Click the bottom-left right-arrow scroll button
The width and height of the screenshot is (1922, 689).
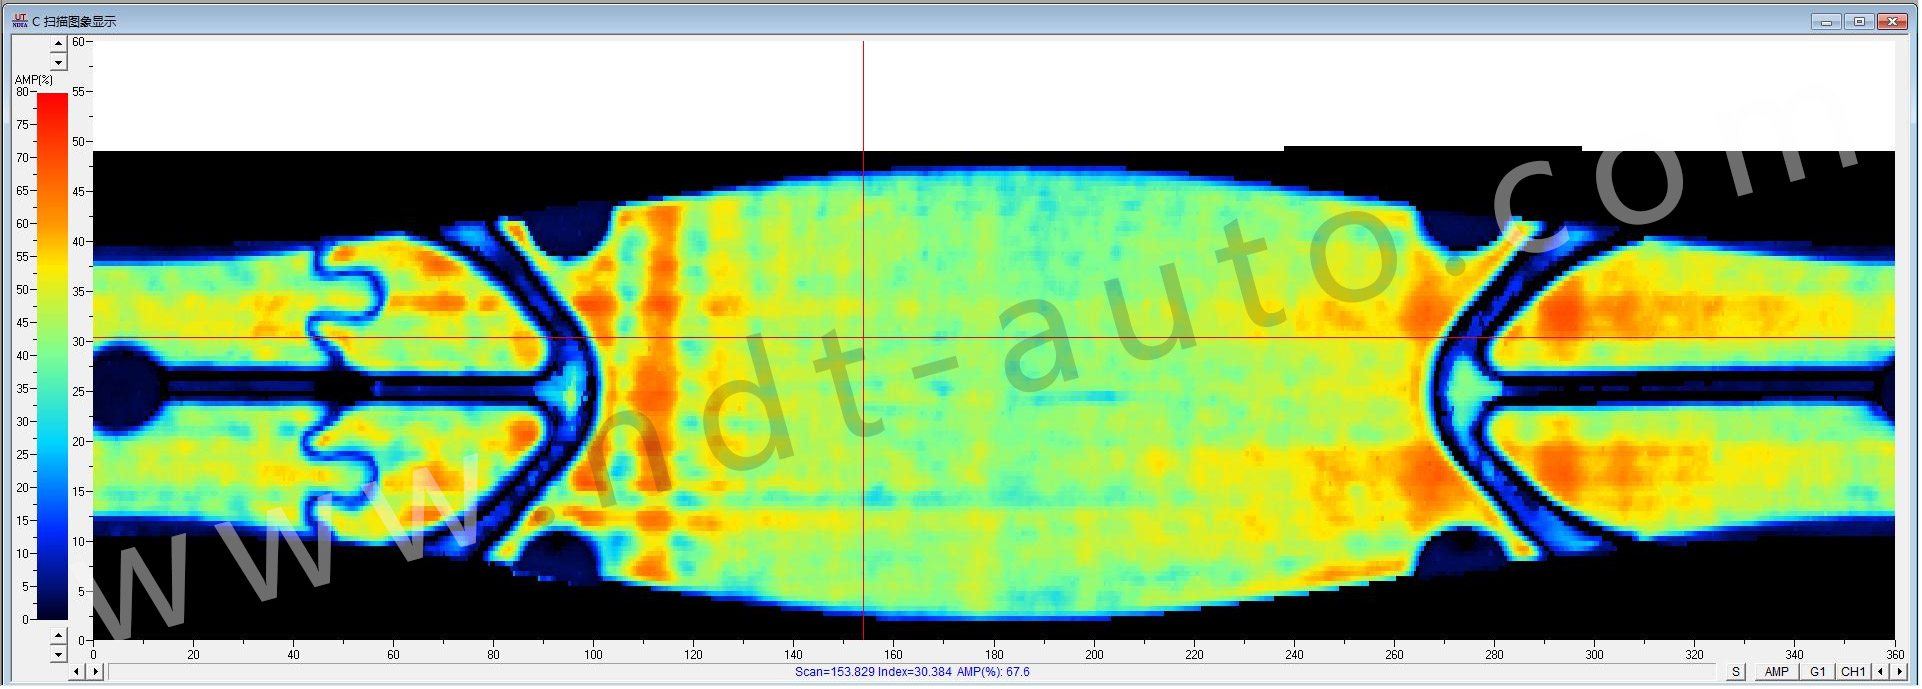[95, 671]
